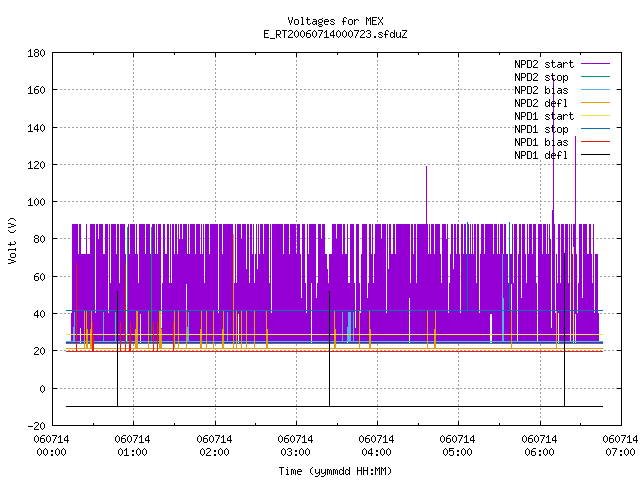640x480 pixels.
Task: Click the purple NPD2 start legend line
Action: [x=595, y=64]
